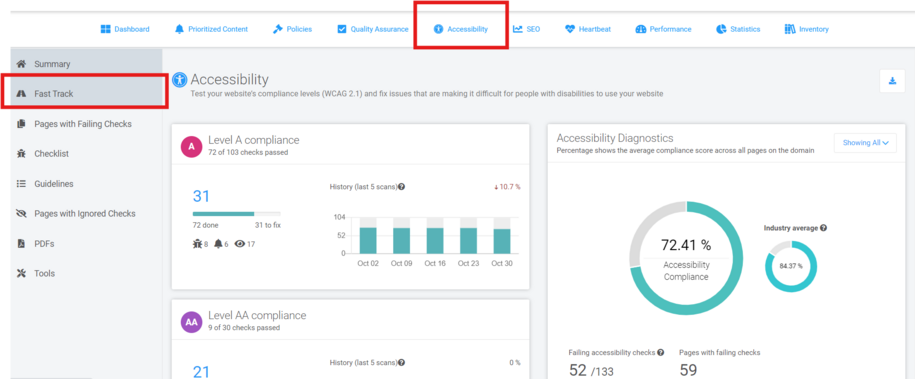Open Summary in the sidebar
Screen dimensions: 915x379
tap(86, 64)
